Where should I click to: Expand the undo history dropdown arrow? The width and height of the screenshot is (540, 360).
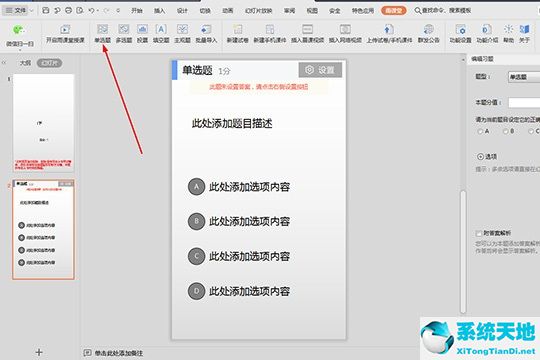[x=98, y=11]
